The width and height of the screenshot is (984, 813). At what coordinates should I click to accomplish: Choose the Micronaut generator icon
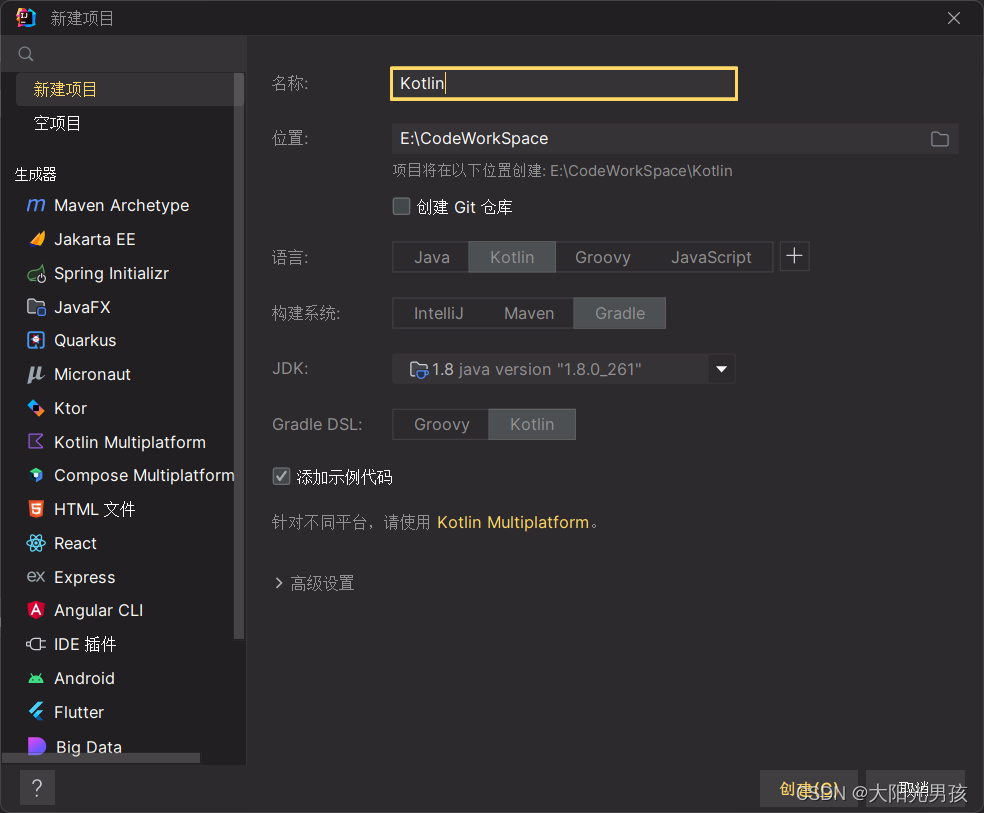[x=36, y=375]
